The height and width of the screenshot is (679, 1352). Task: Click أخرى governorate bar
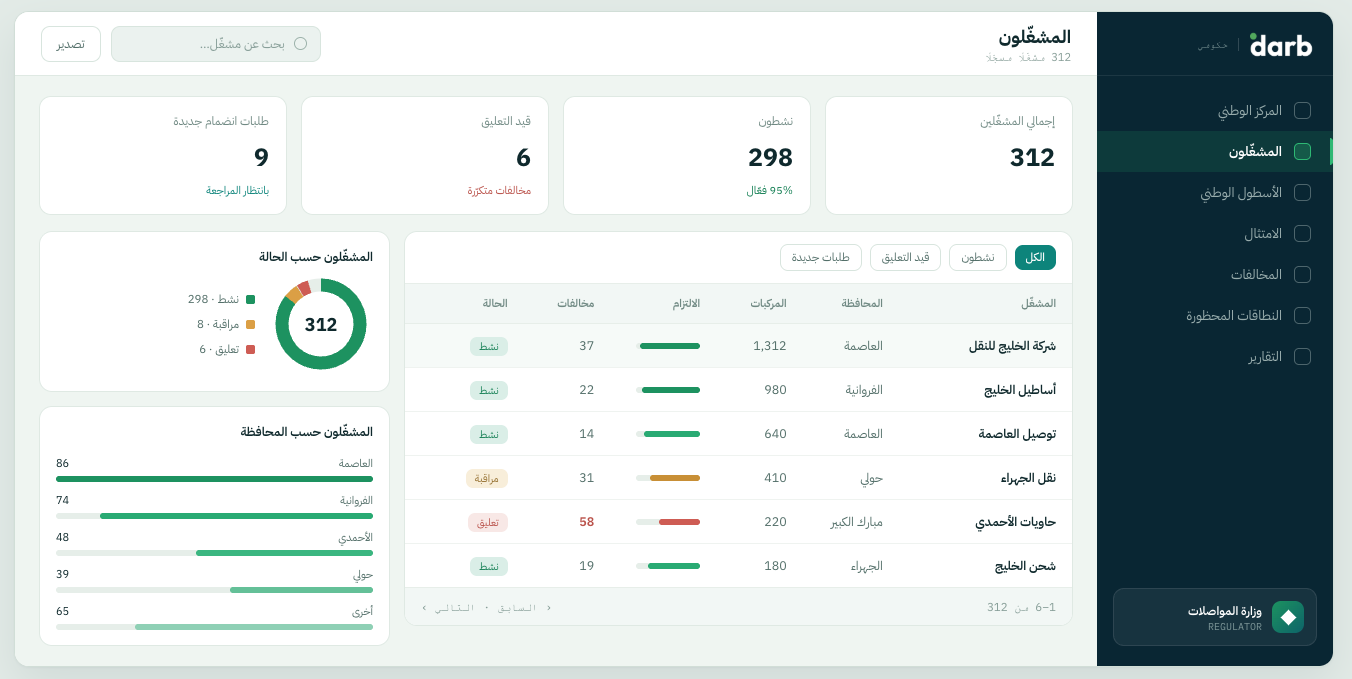click(x=214, y=627)
